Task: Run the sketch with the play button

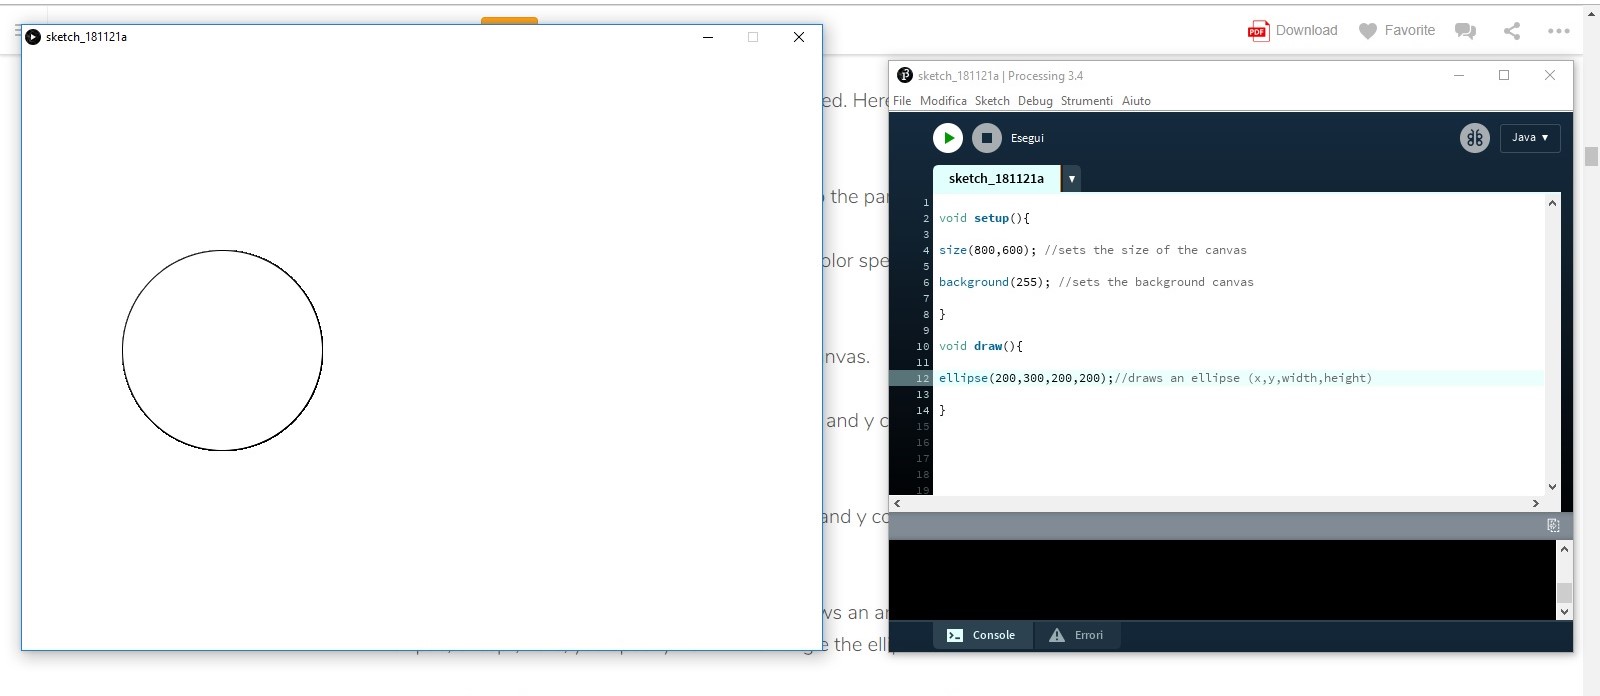Action: (948, 138)
